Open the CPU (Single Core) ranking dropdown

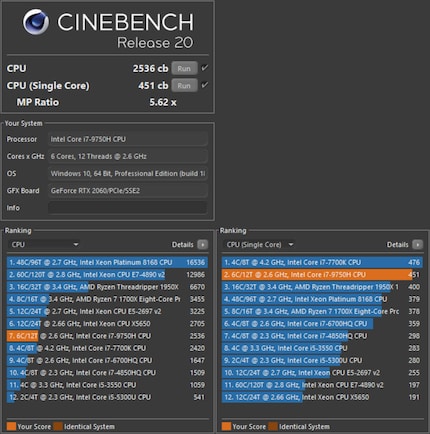coord(259,245)
